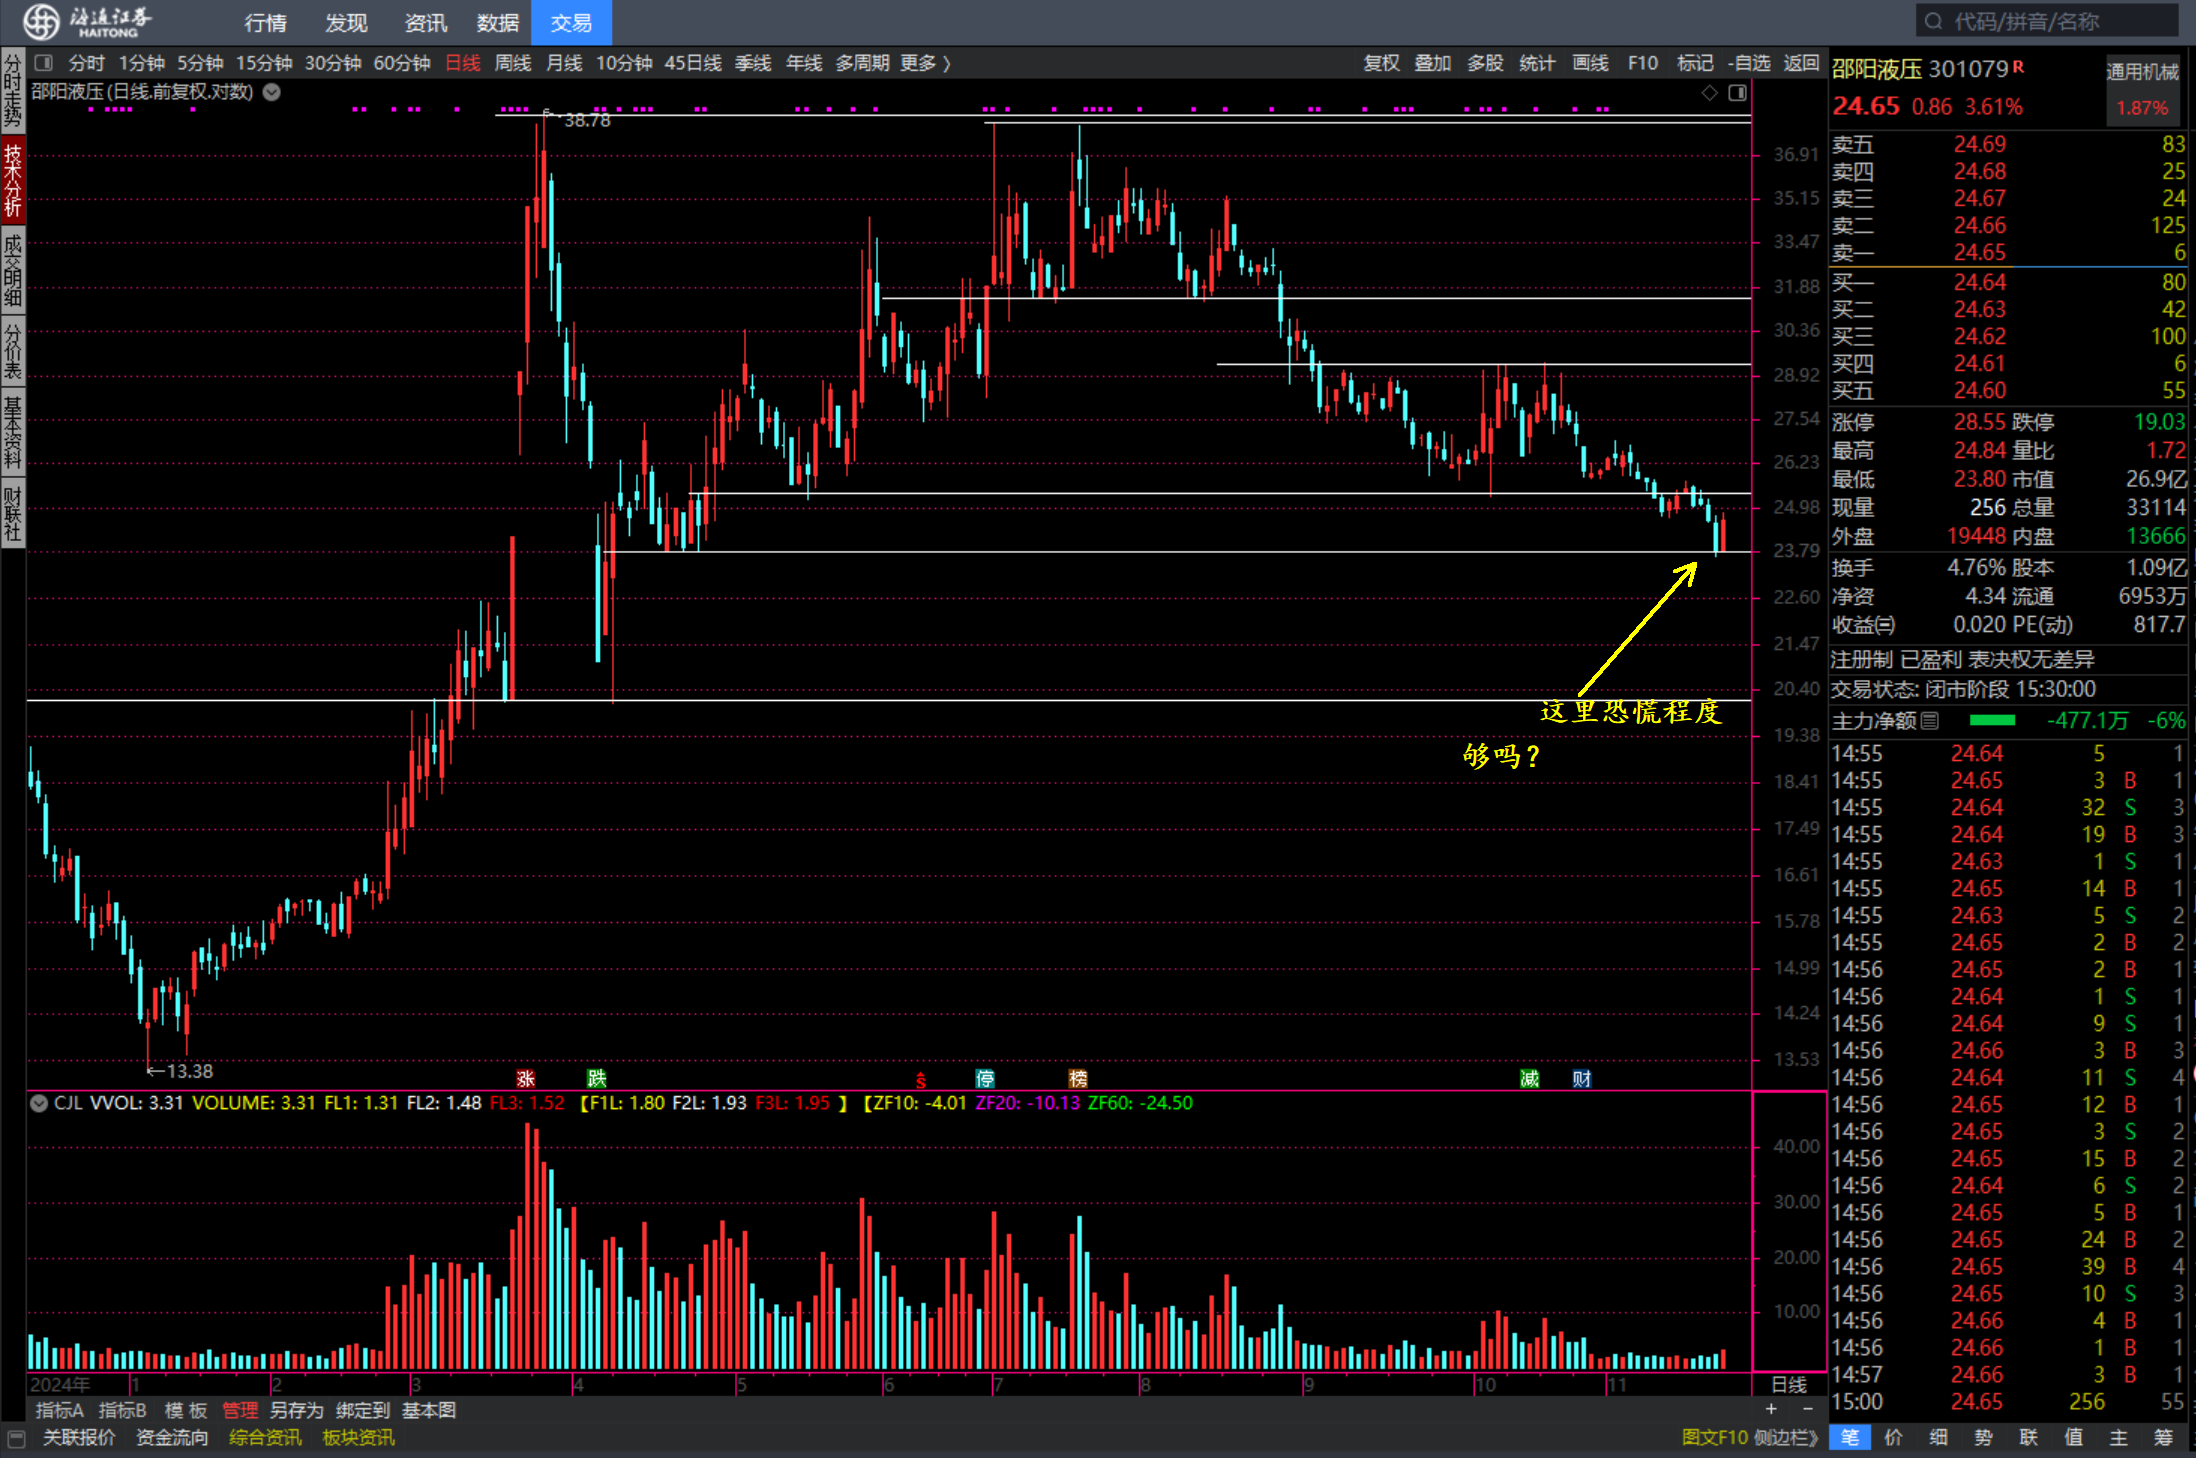Toggle the right sidebar panel icon above chart
The height and width of the screenshot is (1458, 2196).
click(1738, 93)
